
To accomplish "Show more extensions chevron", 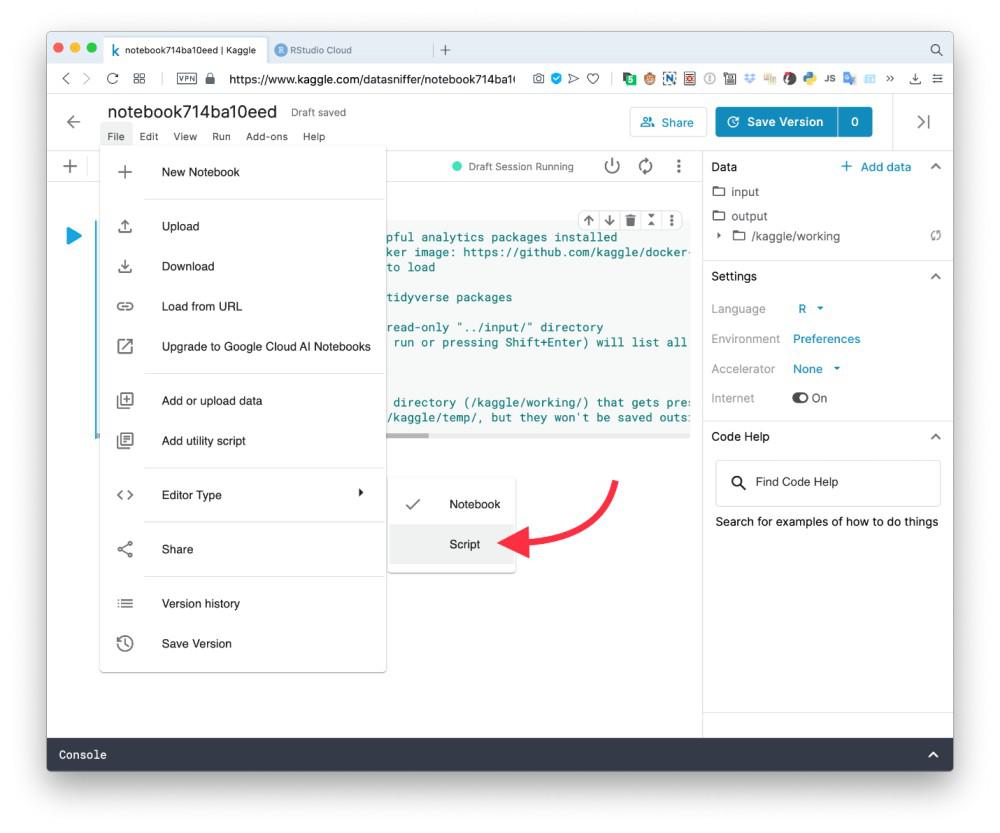I will (890, 78).
